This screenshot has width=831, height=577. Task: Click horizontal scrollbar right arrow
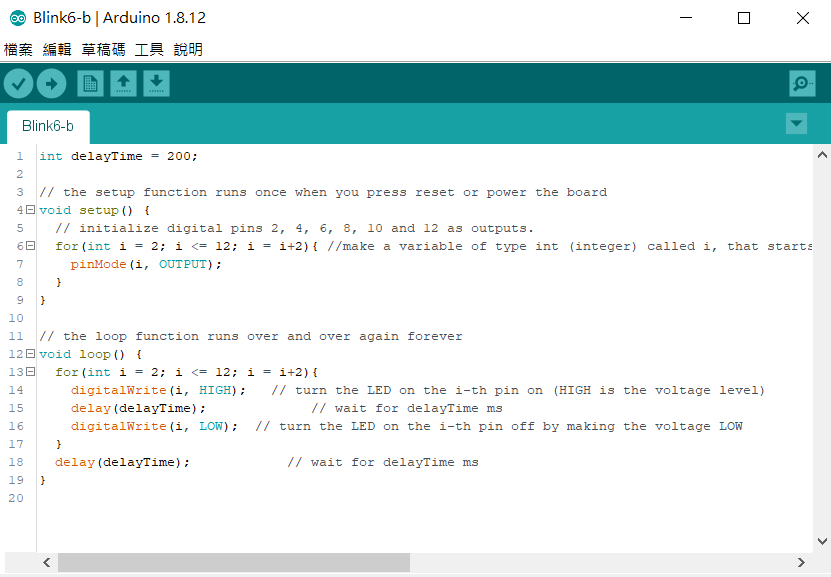[801, 563]
